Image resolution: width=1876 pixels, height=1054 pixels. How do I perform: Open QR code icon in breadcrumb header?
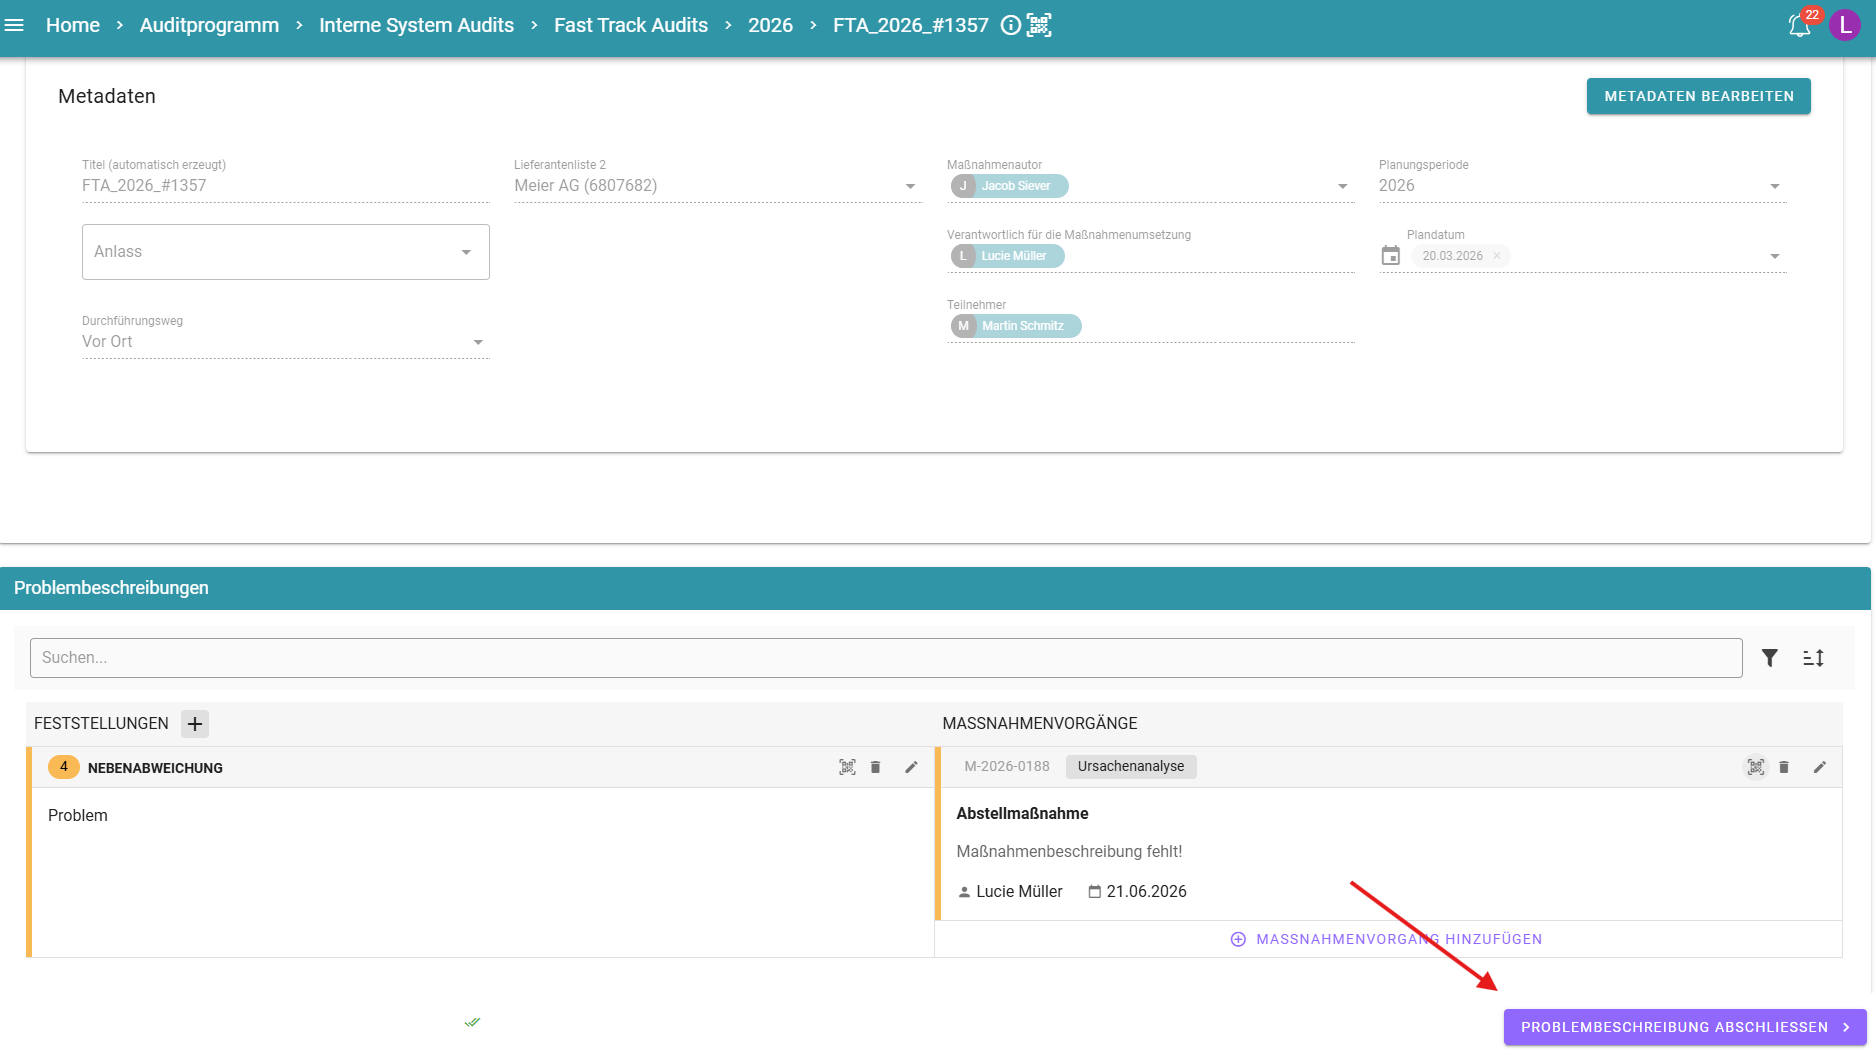[1040, 25]
